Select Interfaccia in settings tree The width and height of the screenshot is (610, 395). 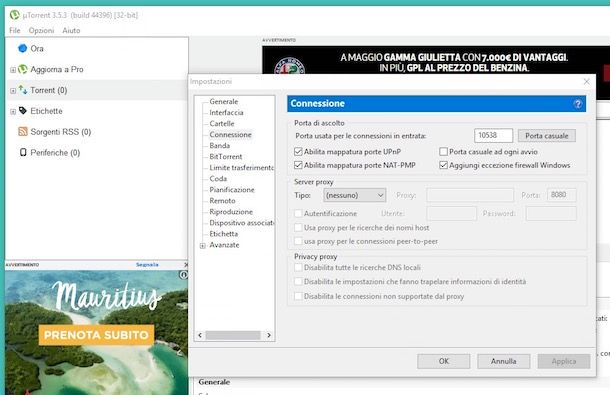click(226, 112)
